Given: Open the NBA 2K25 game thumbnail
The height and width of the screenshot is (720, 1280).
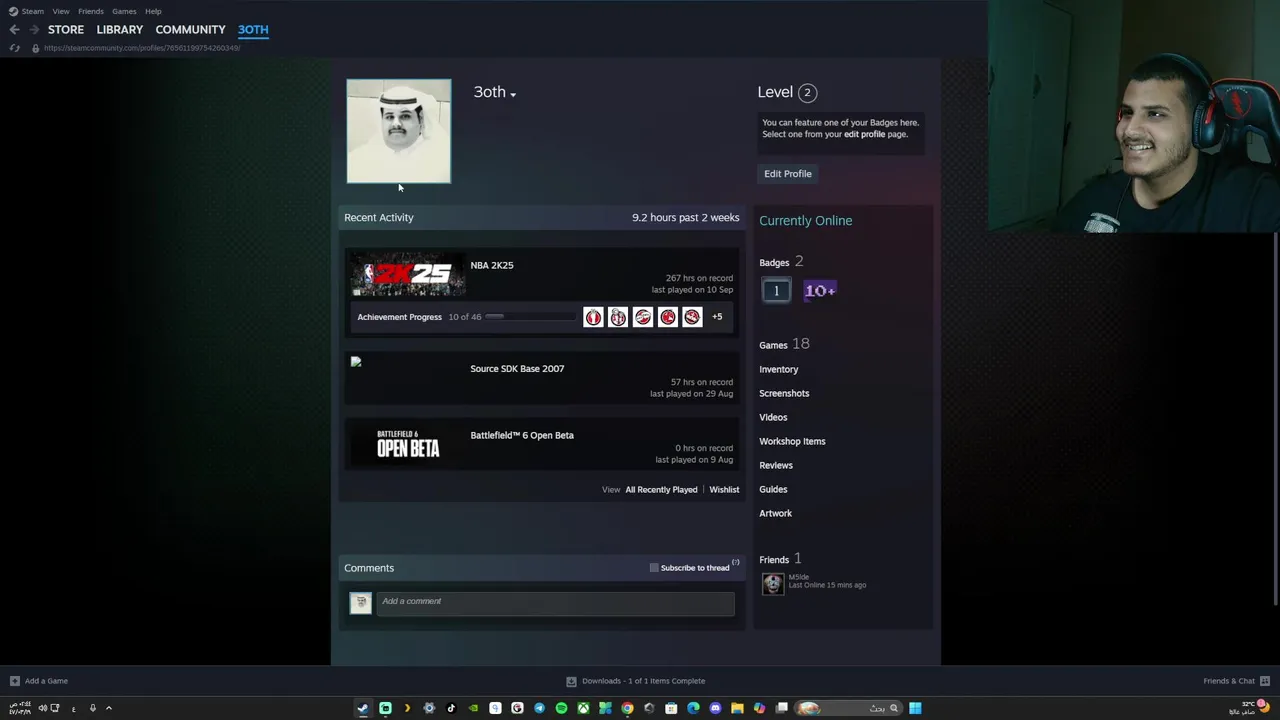Looking at the screenshot, I should [x=408, y=275].
